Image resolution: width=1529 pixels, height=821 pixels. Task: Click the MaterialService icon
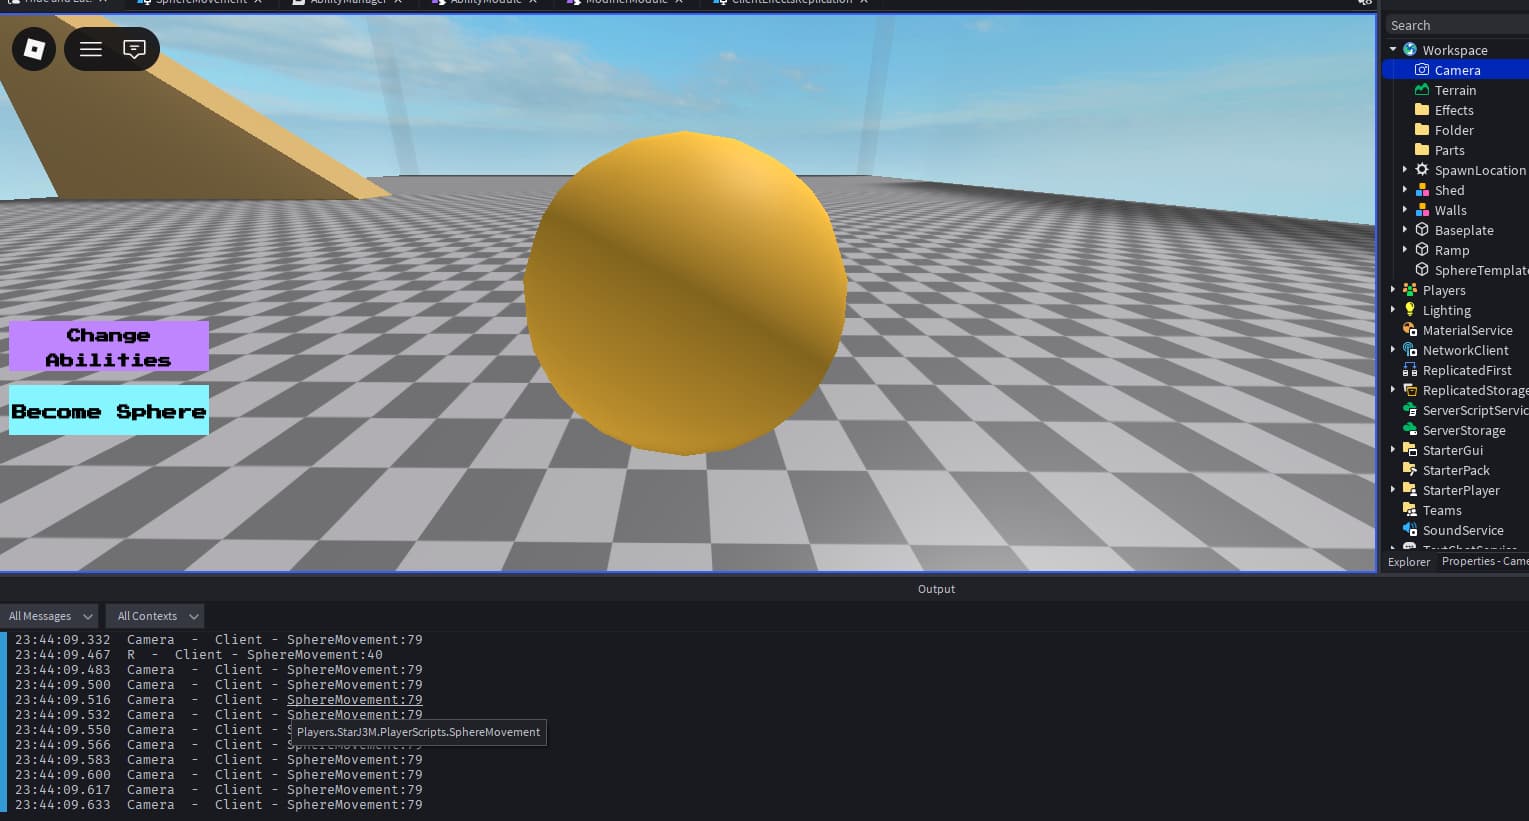pos(1410,330)
